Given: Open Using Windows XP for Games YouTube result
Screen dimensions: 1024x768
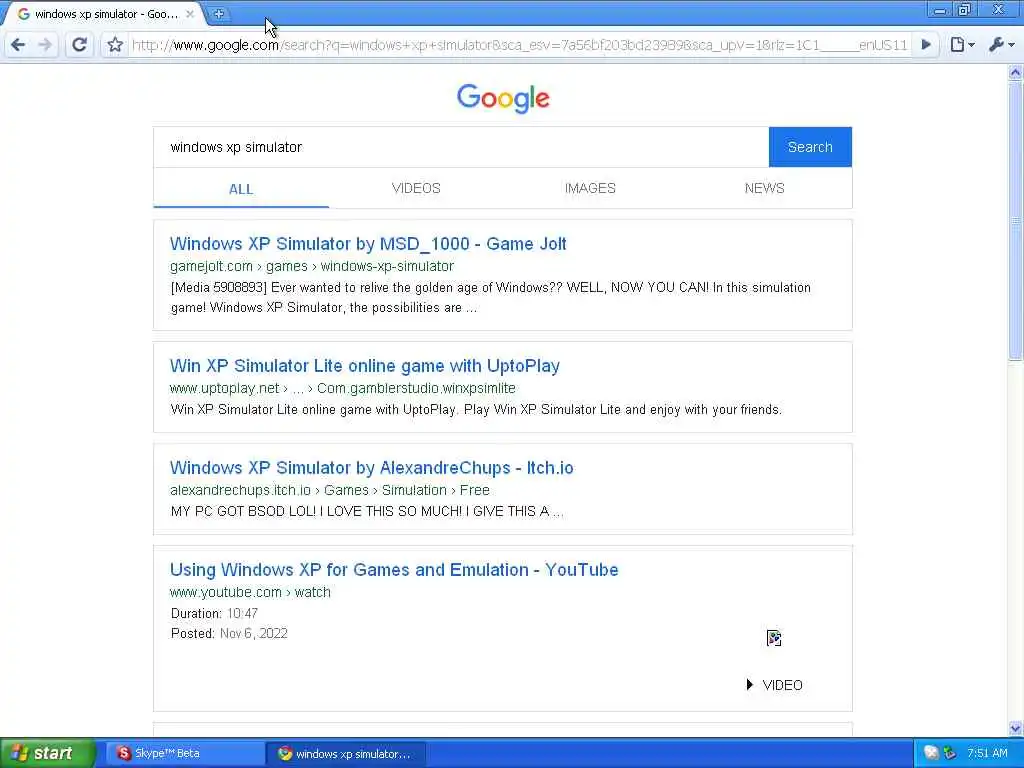Looking at the screenshot, I should (394, 569).
